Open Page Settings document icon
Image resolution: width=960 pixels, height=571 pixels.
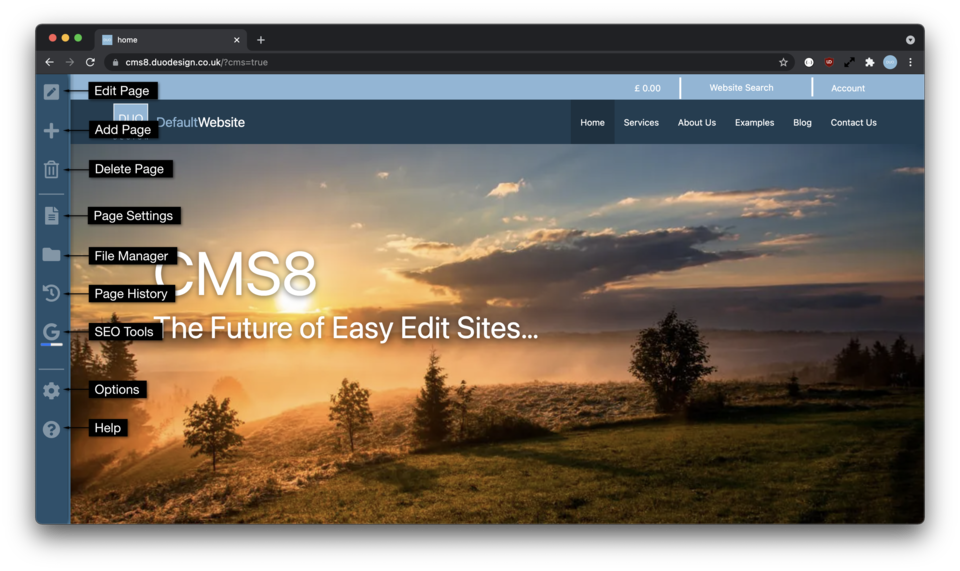51,215
